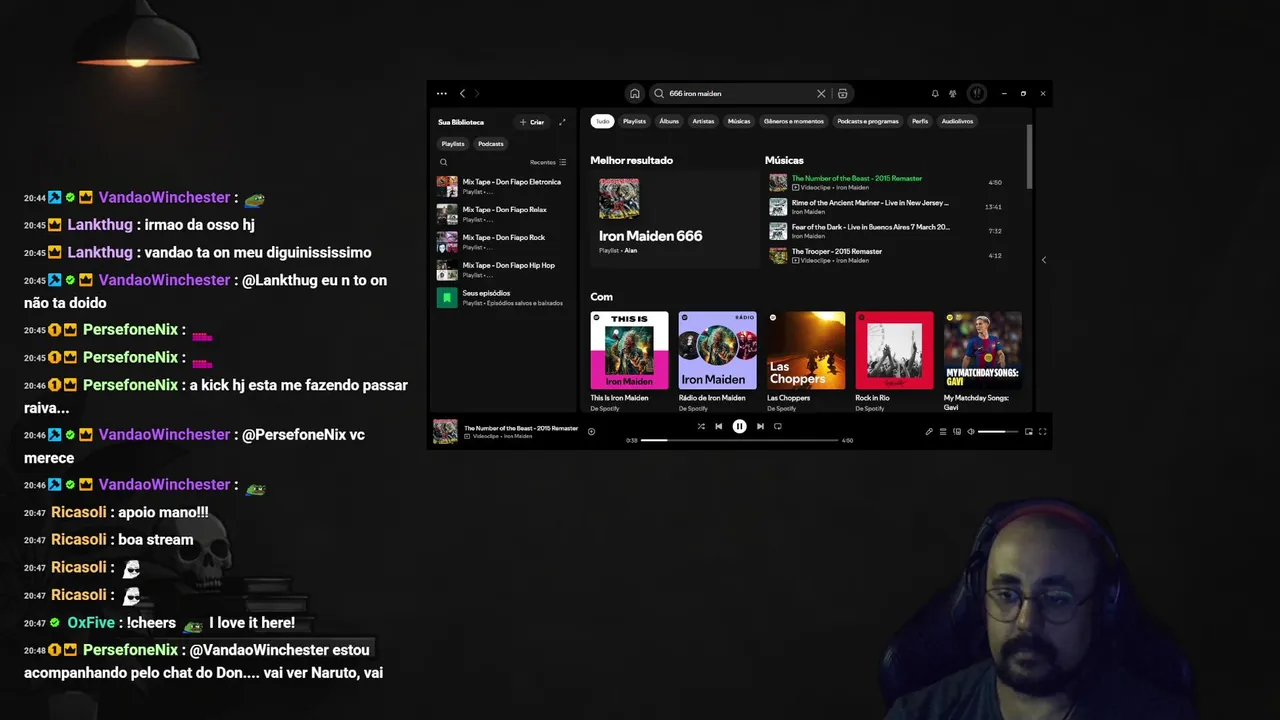Select the Gêneros e momentos tab
The width and height of the screenshot is (1280, 720).
[794, 121]
